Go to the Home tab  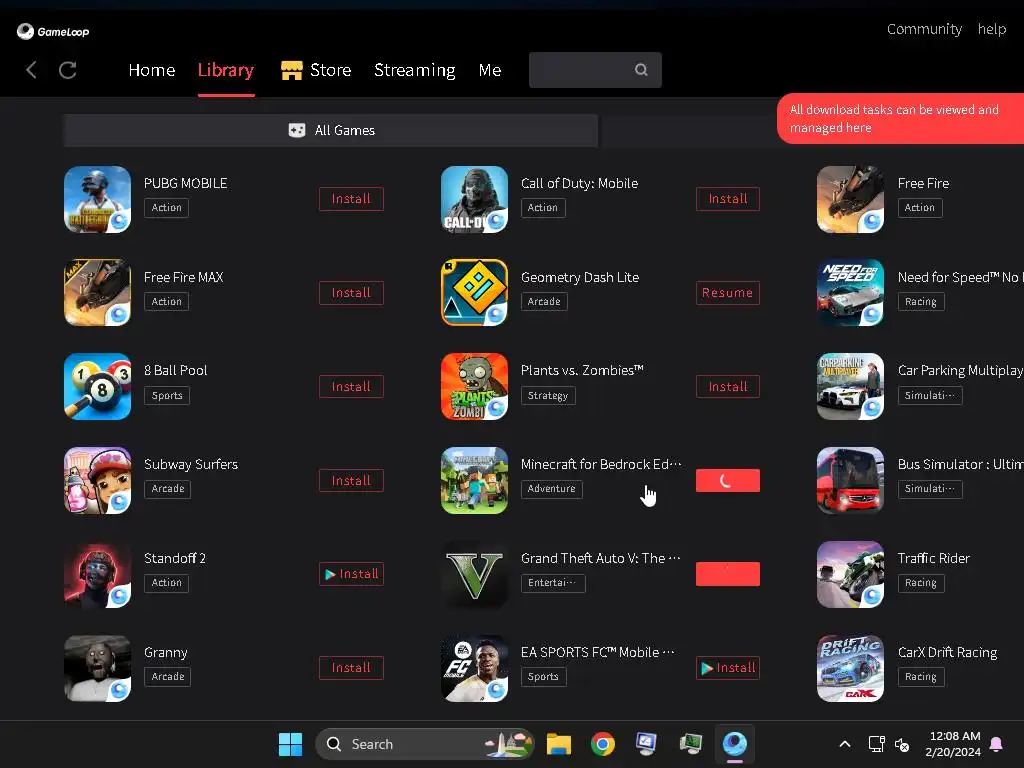tap(152, 70)
